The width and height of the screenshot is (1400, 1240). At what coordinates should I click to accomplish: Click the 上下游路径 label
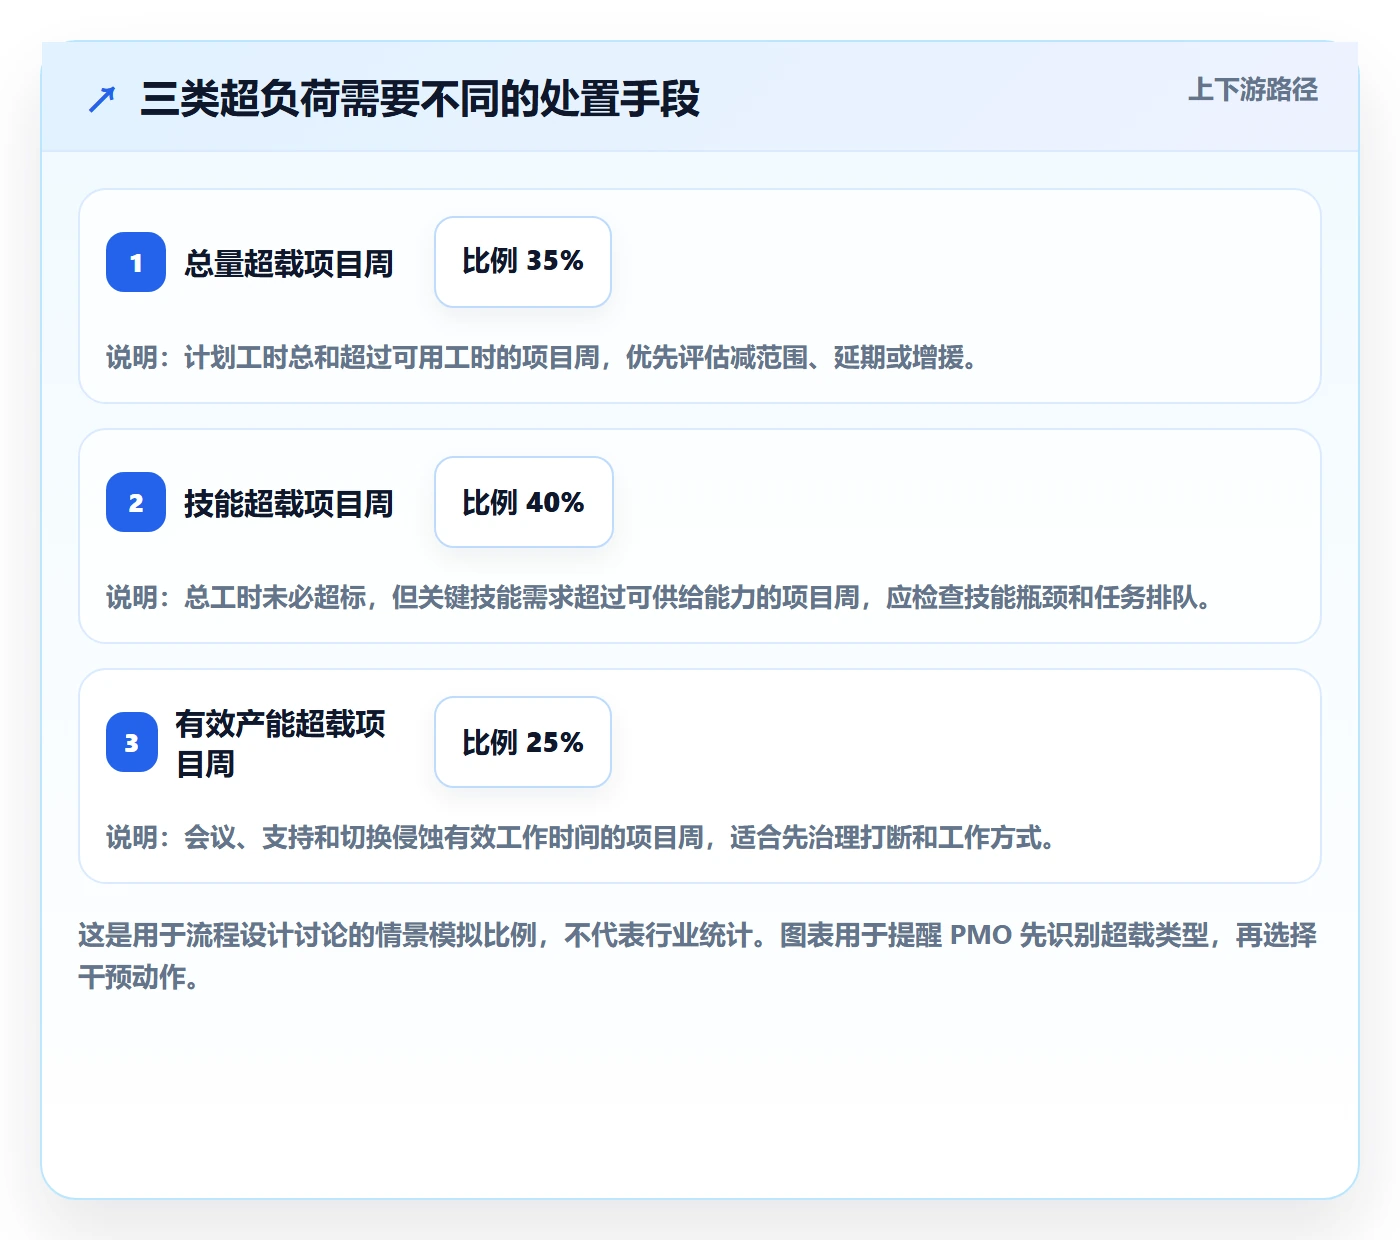point(1253,90)
